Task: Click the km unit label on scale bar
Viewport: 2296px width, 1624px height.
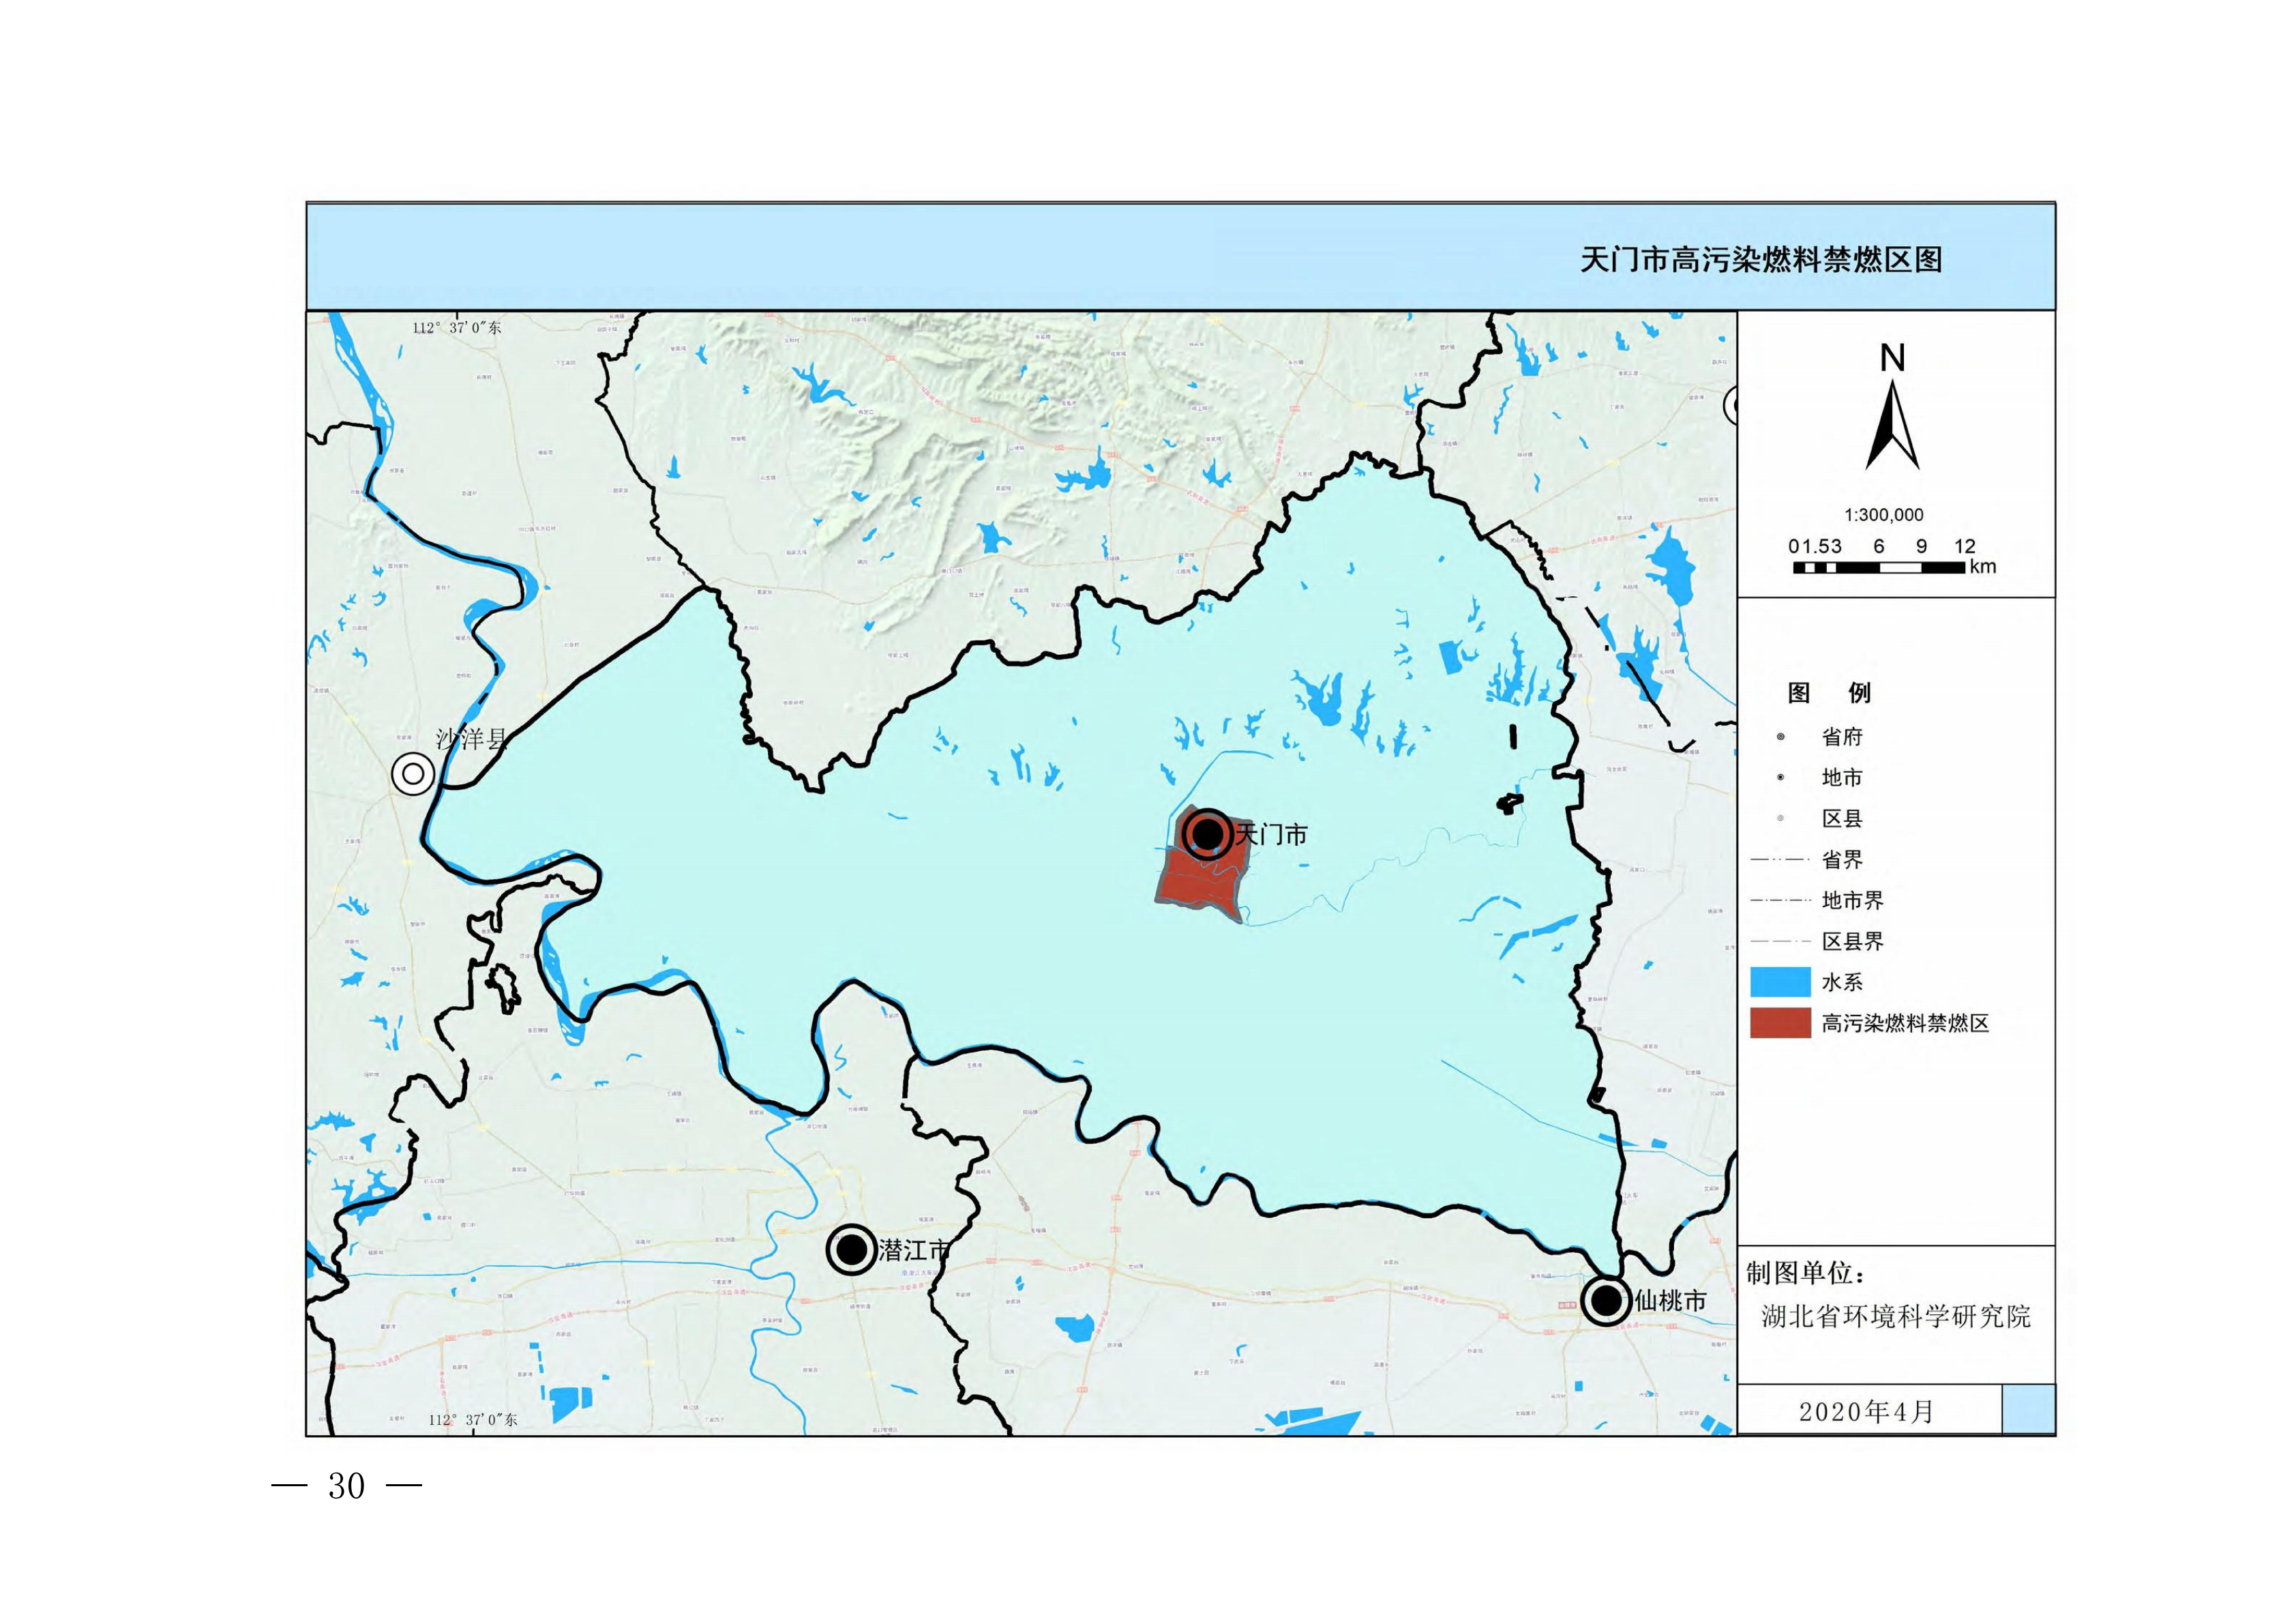Action: pos(1983,567)
